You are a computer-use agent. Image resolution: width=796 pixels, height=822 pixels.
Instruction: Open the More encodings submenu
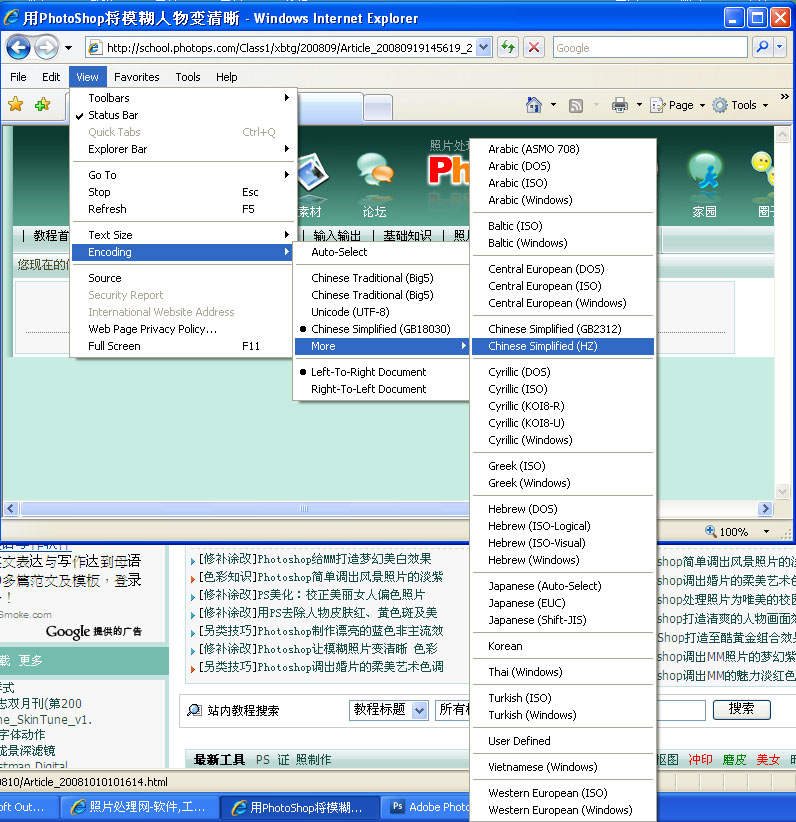tap(381, 346)
